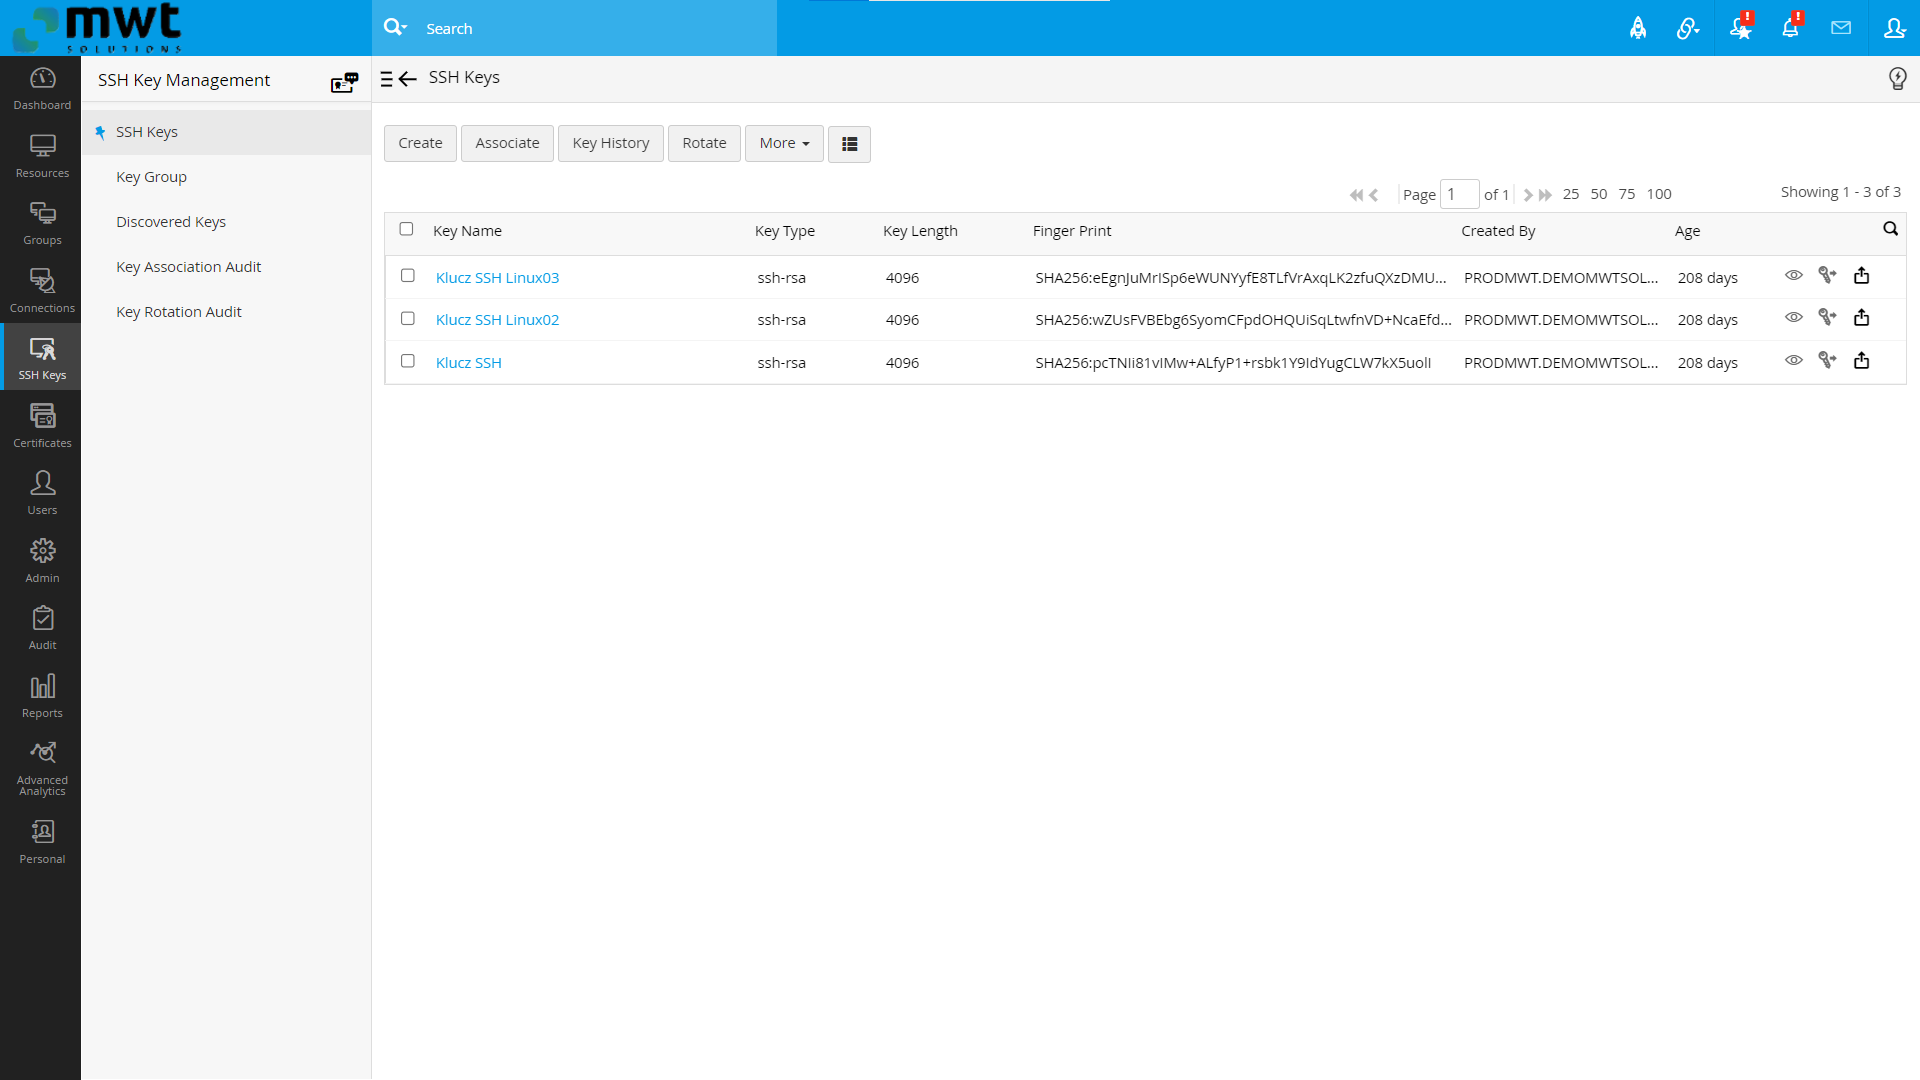Open notifications via the bell icon

click(x=1789, y=28)
